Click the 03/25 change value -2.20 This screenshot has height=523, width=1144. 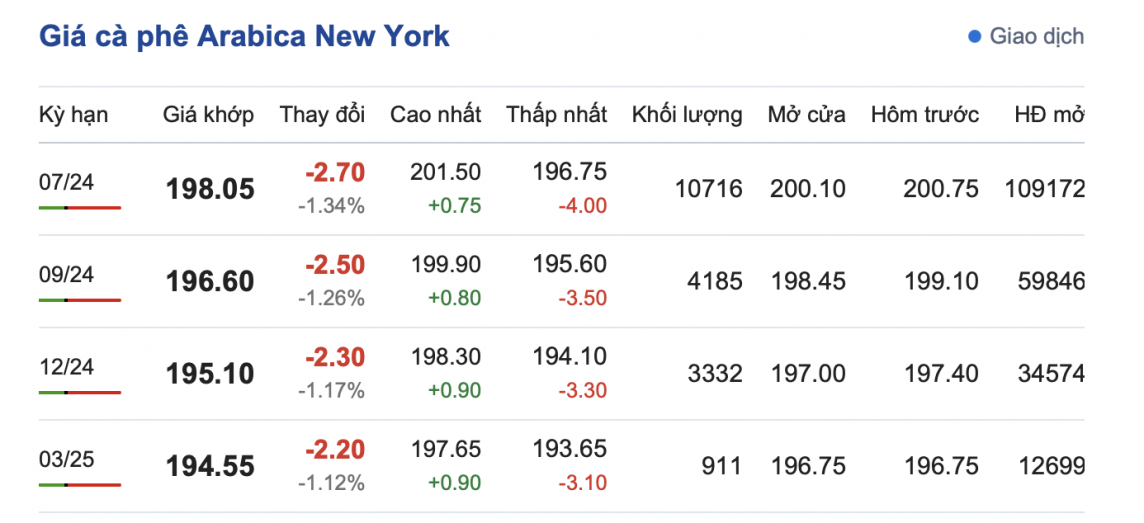335,449
